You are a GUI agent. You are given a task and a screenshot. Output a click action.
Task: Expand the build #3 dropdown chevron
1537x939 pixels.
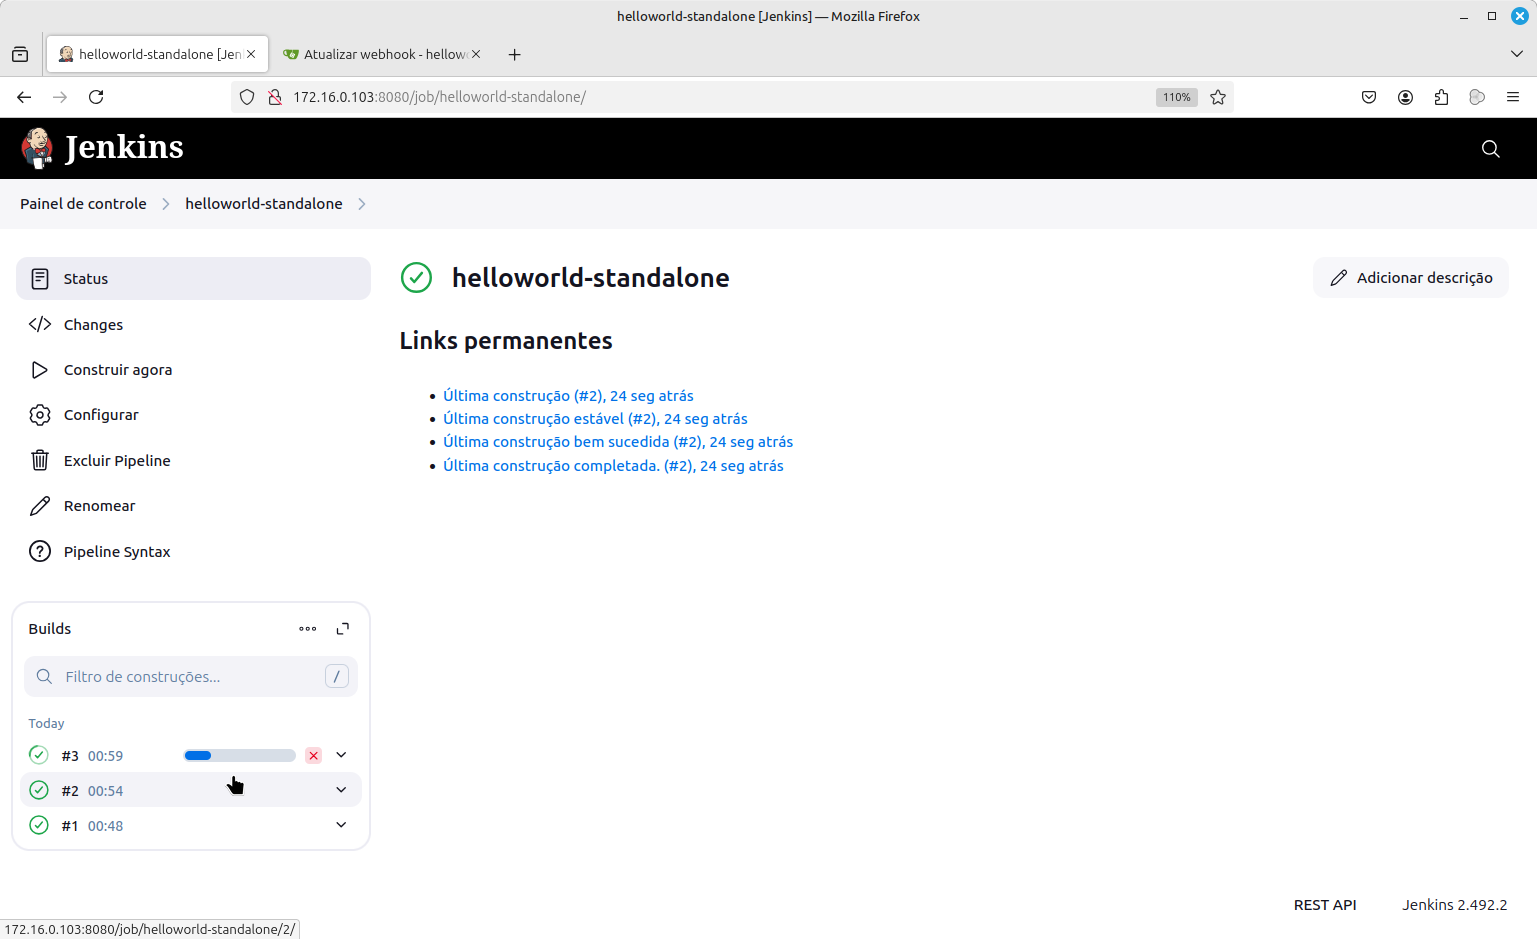[x=341, y=755]
